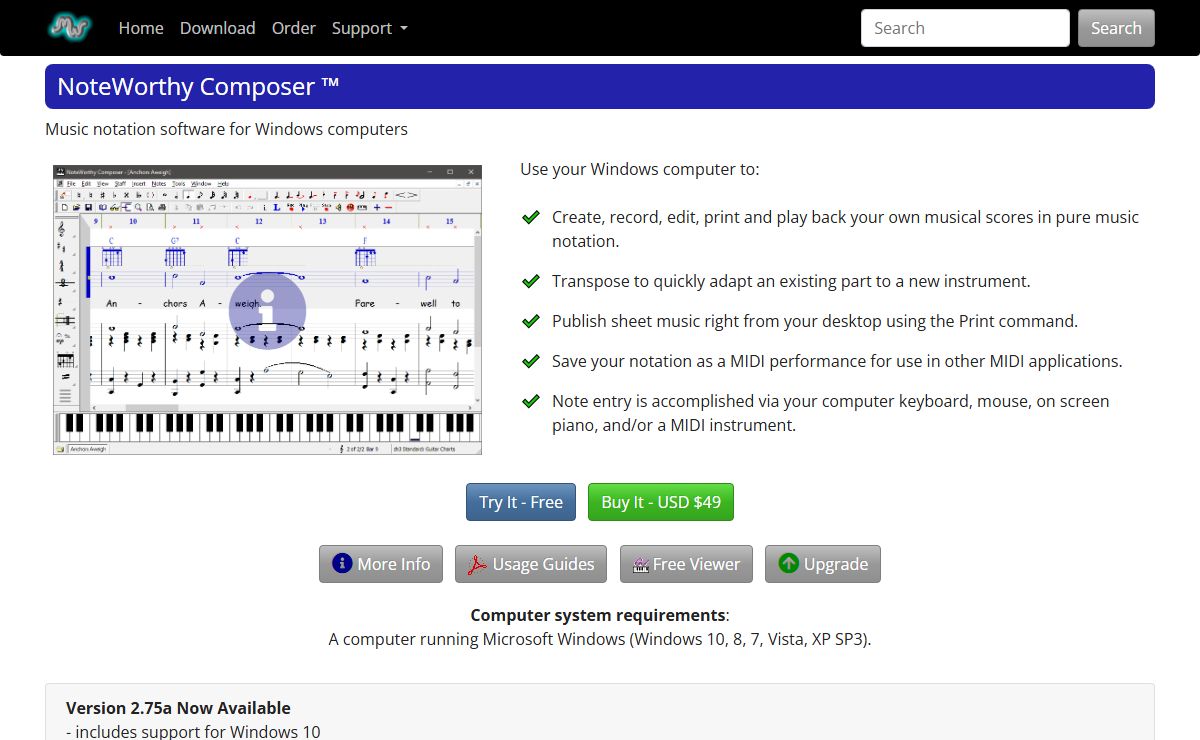Click the green check beside 'Note entry'

pyautogui.click(x=531, y=401)
